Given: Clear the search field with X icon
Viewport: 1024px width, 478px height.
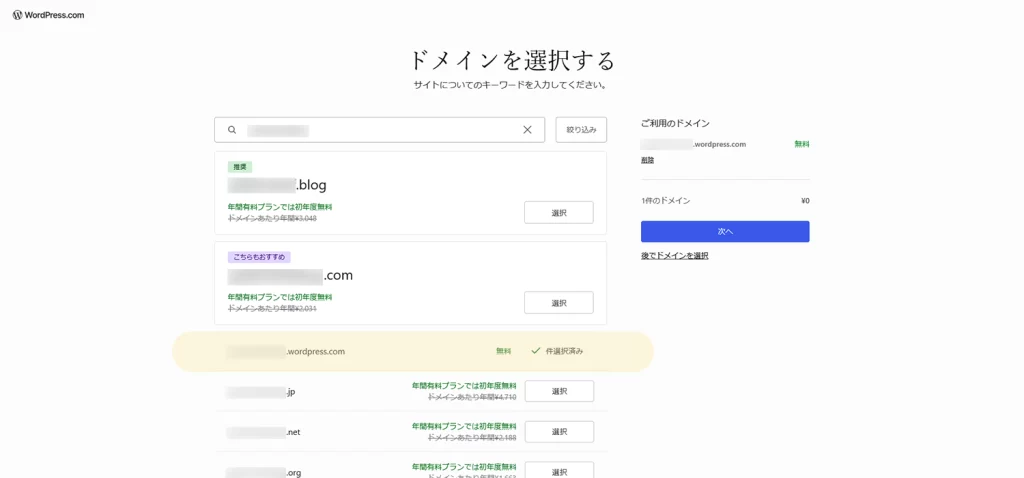Looking at the screenshot, I should [x=527, y=130].
